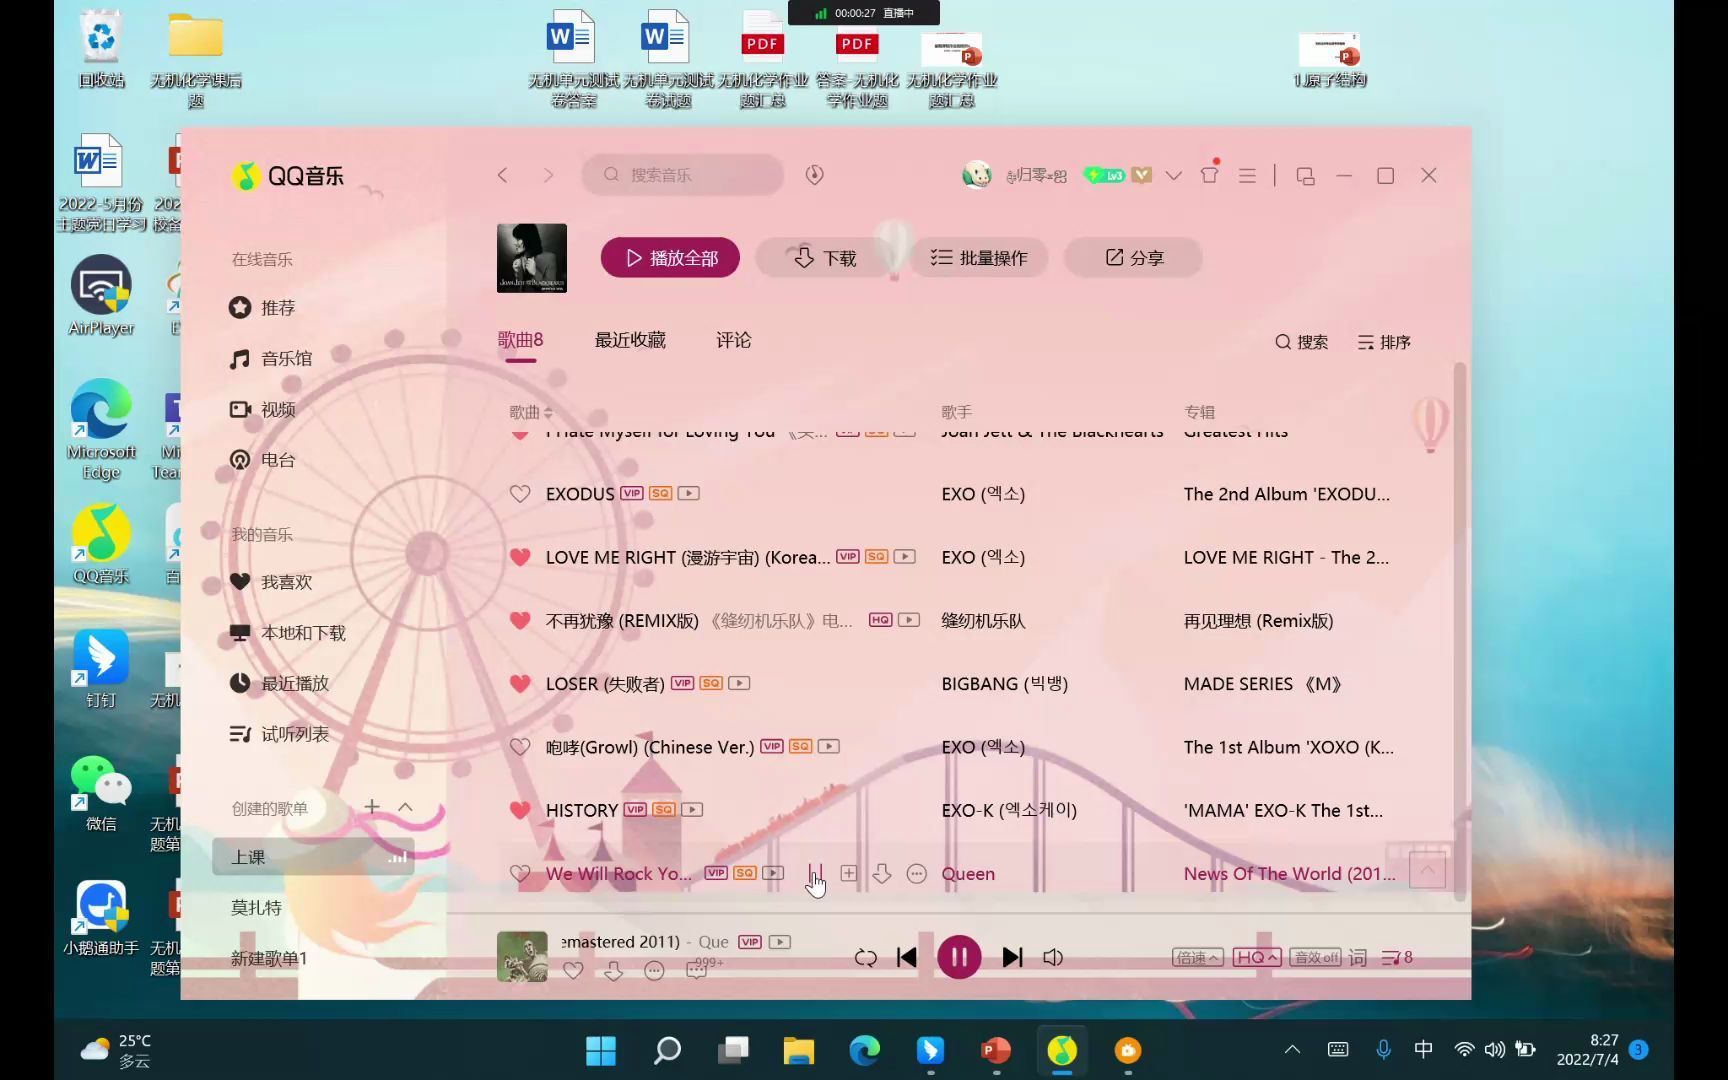The height and width of the screenshot is (1080, 1728).
Task: Expand the 倍速 playback speed menu
Action: click(1197, 958)
